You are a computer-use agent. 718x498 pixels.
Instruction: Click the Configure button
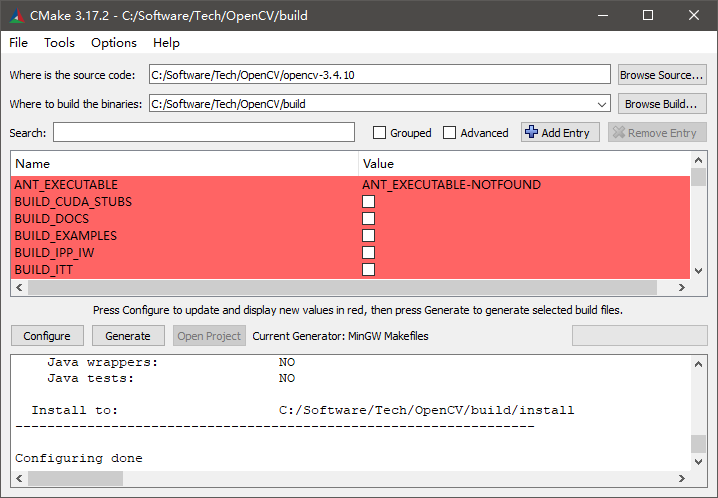47,336
